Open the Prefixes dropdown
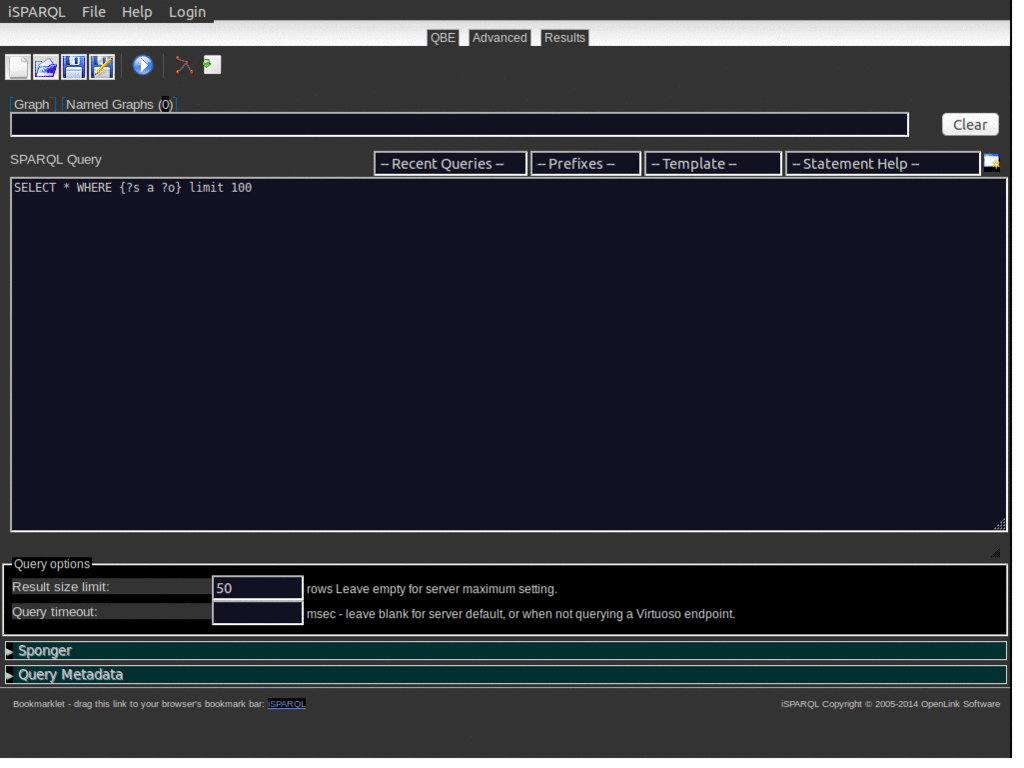The width and height of the screenshot is (1024, 768). pos(586,163)
